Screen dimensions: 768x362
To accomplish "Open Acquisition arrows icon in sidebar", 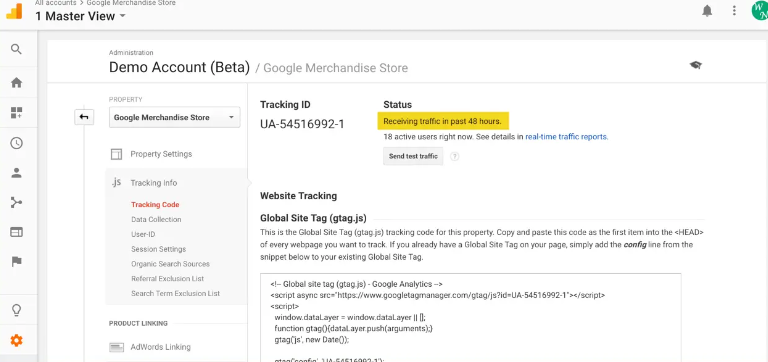I will 17,202.
